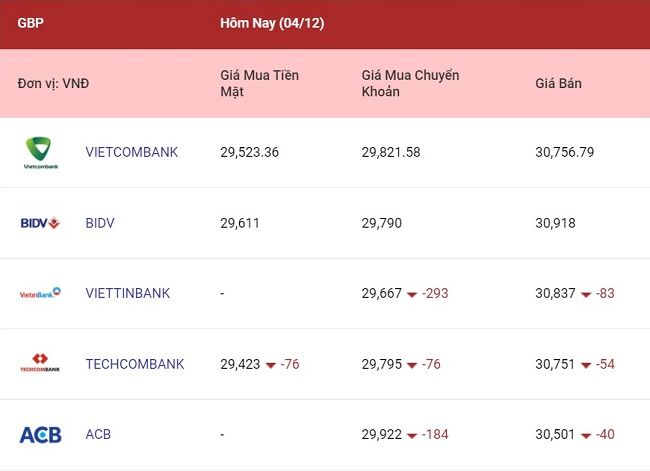Click the red down arrow beside -293

pos(412,295)
